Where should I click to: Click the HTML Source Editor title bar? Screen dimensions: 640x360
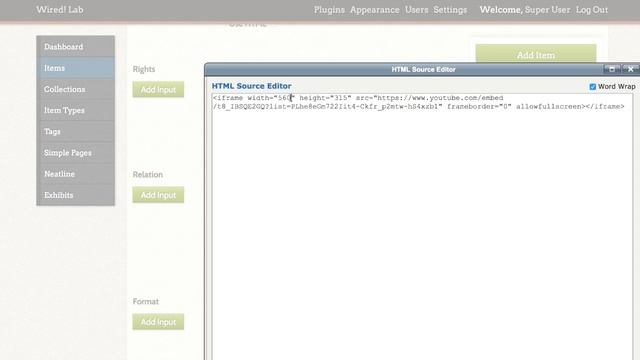423,69
